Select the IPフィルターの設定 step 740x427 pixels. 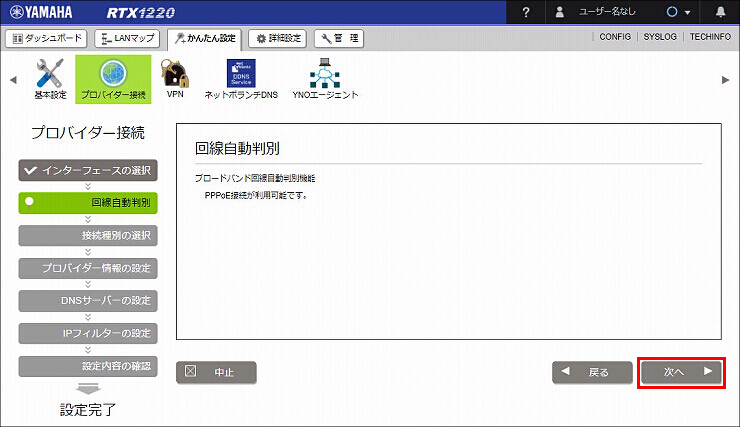click(88, 333)
